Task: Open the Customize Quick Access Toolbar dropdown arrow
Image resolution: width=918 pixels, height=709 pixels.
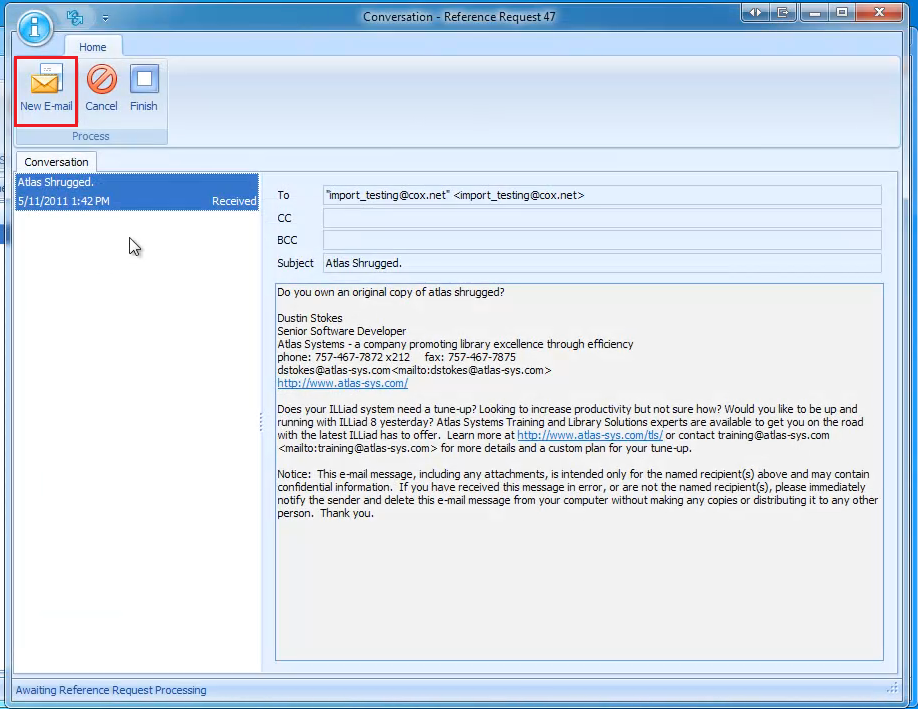Action: click(x=105, y=17)
